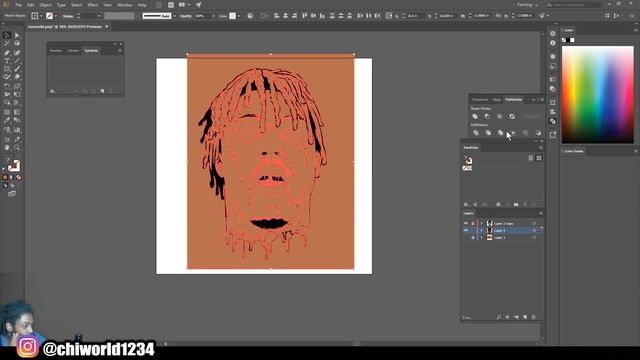This screenshot has width=640, height=360.
Task: Select the Layer 2 copy row
Action: click(502, 224)
